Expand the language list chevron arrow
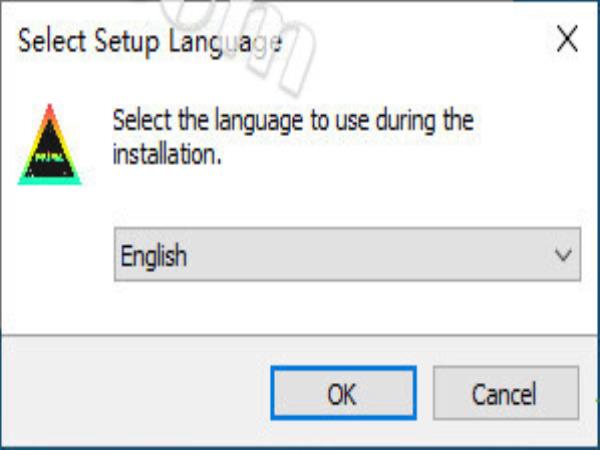Image resolution: width=600 pixels, height=450 pixels. pos(563,255)
